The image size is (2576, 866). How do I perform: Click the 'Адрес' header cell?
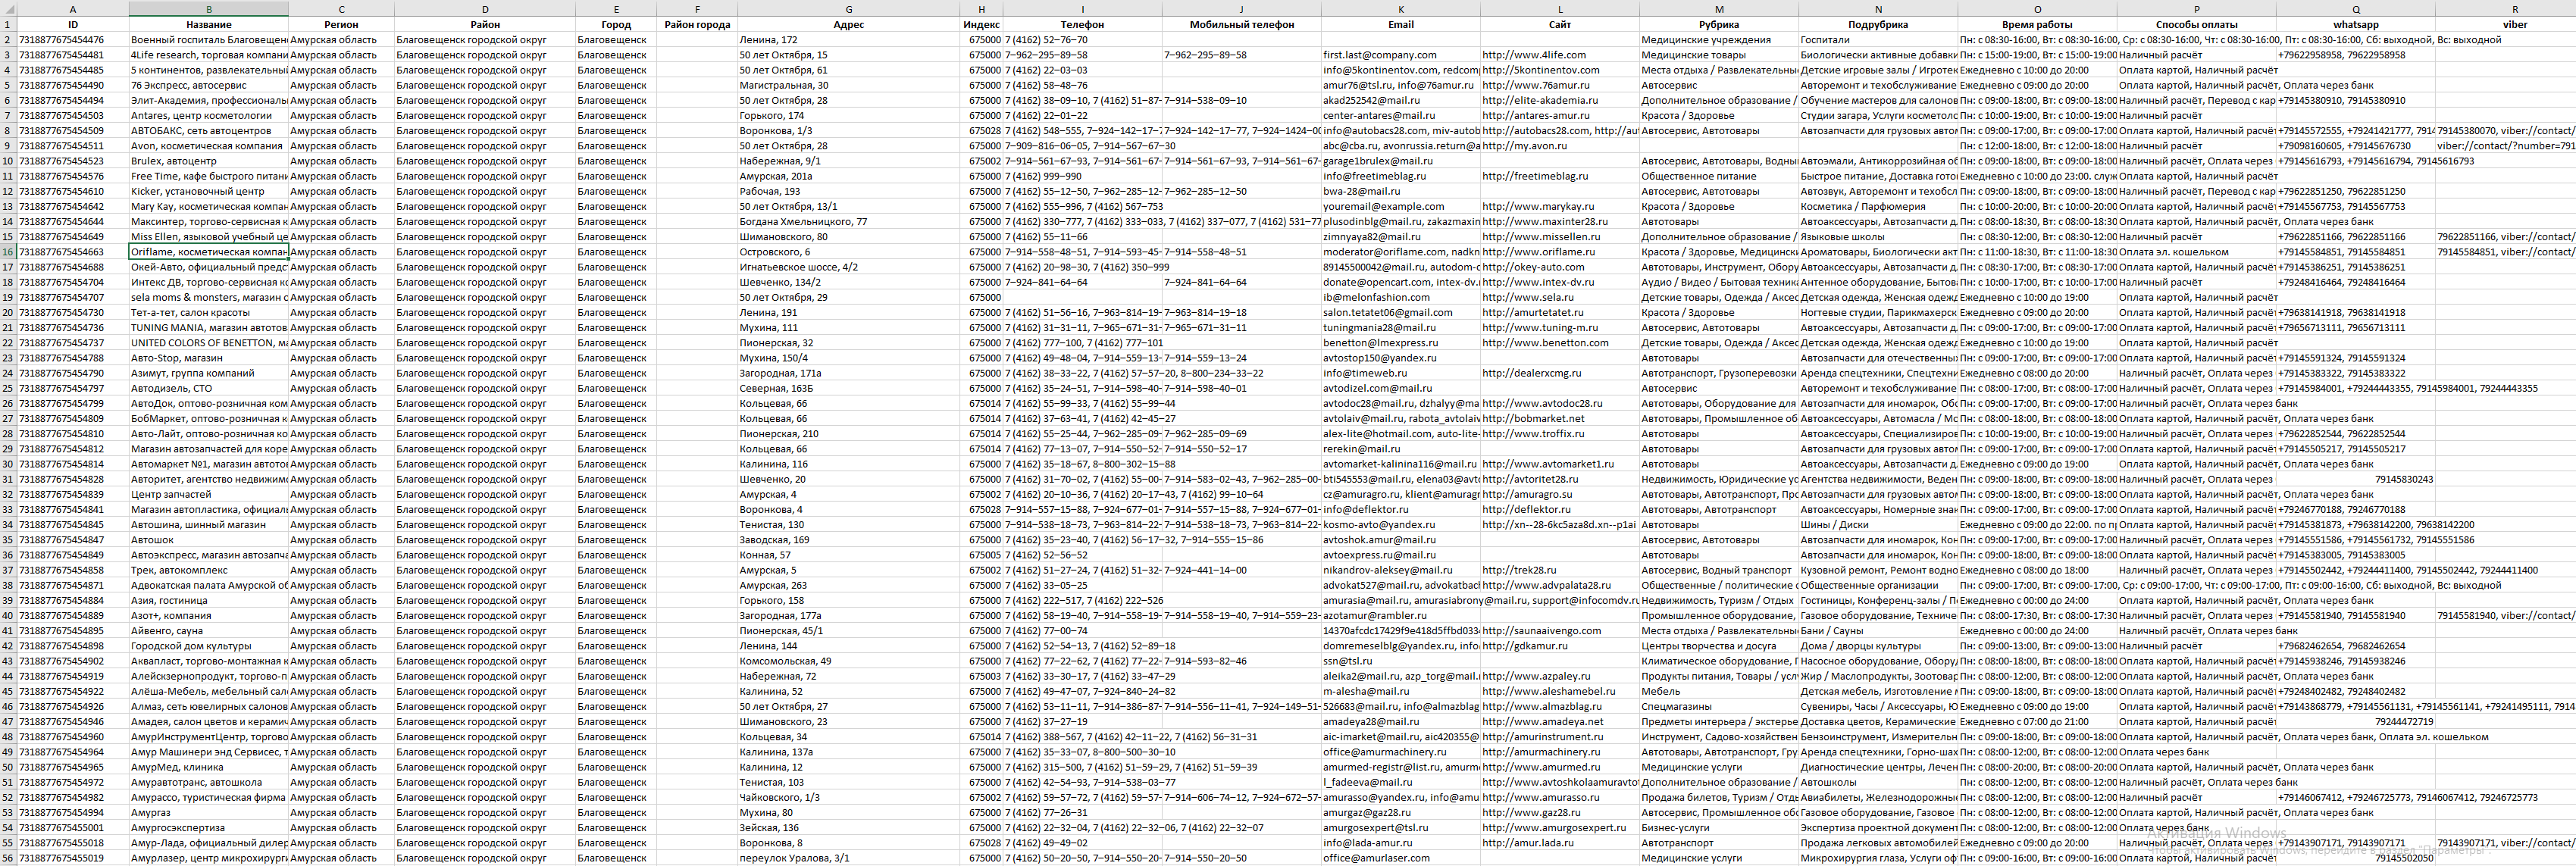pos(848,25)
